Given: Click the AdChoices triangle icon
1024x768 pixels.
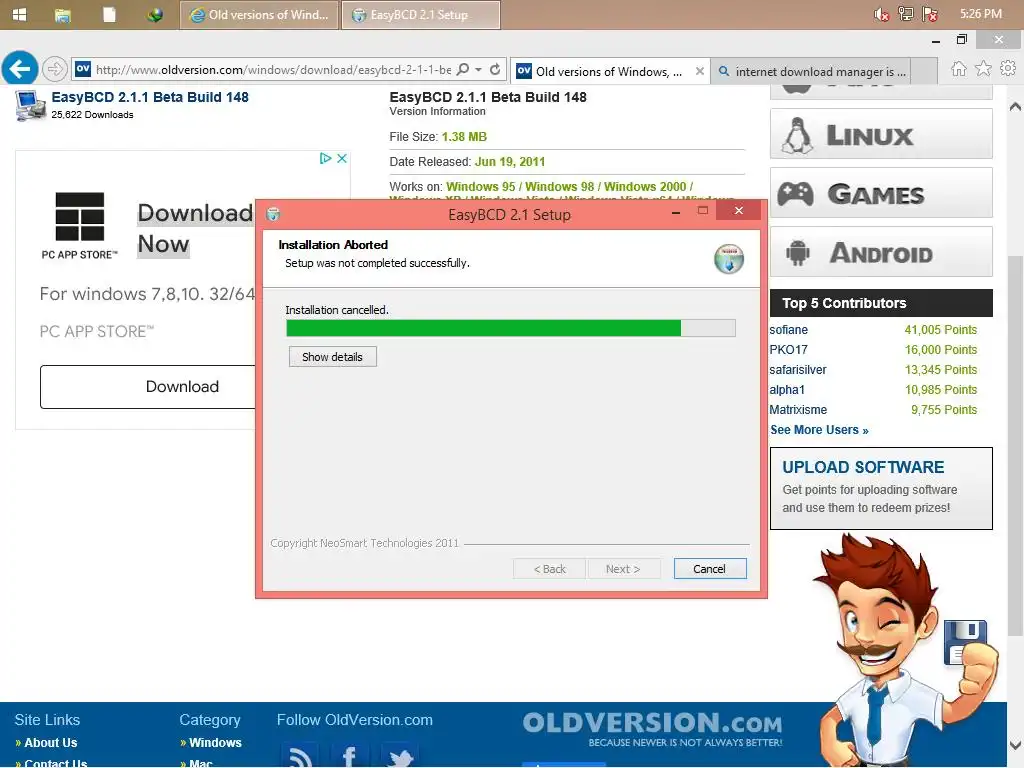Looking at the screenshot, I should [x=325, y=158].
